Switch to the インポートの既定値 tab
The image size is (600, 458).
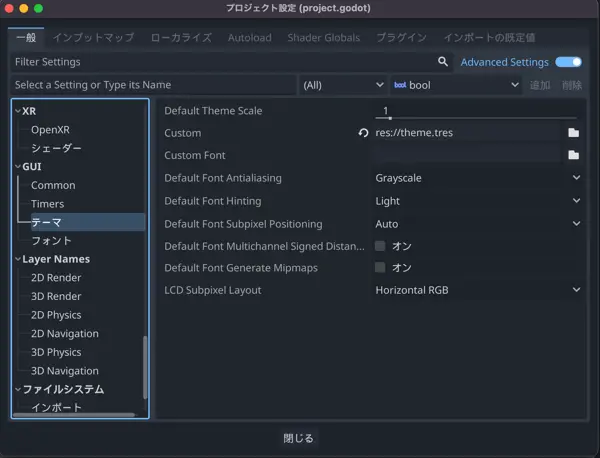pyautogui.click(x=489, y=37)
